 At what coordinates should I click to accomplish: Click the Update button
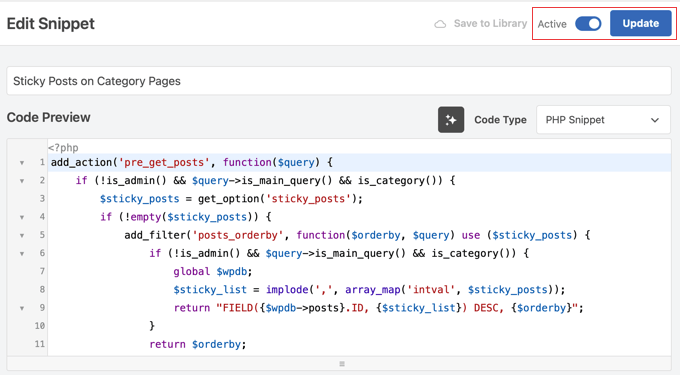641,23
